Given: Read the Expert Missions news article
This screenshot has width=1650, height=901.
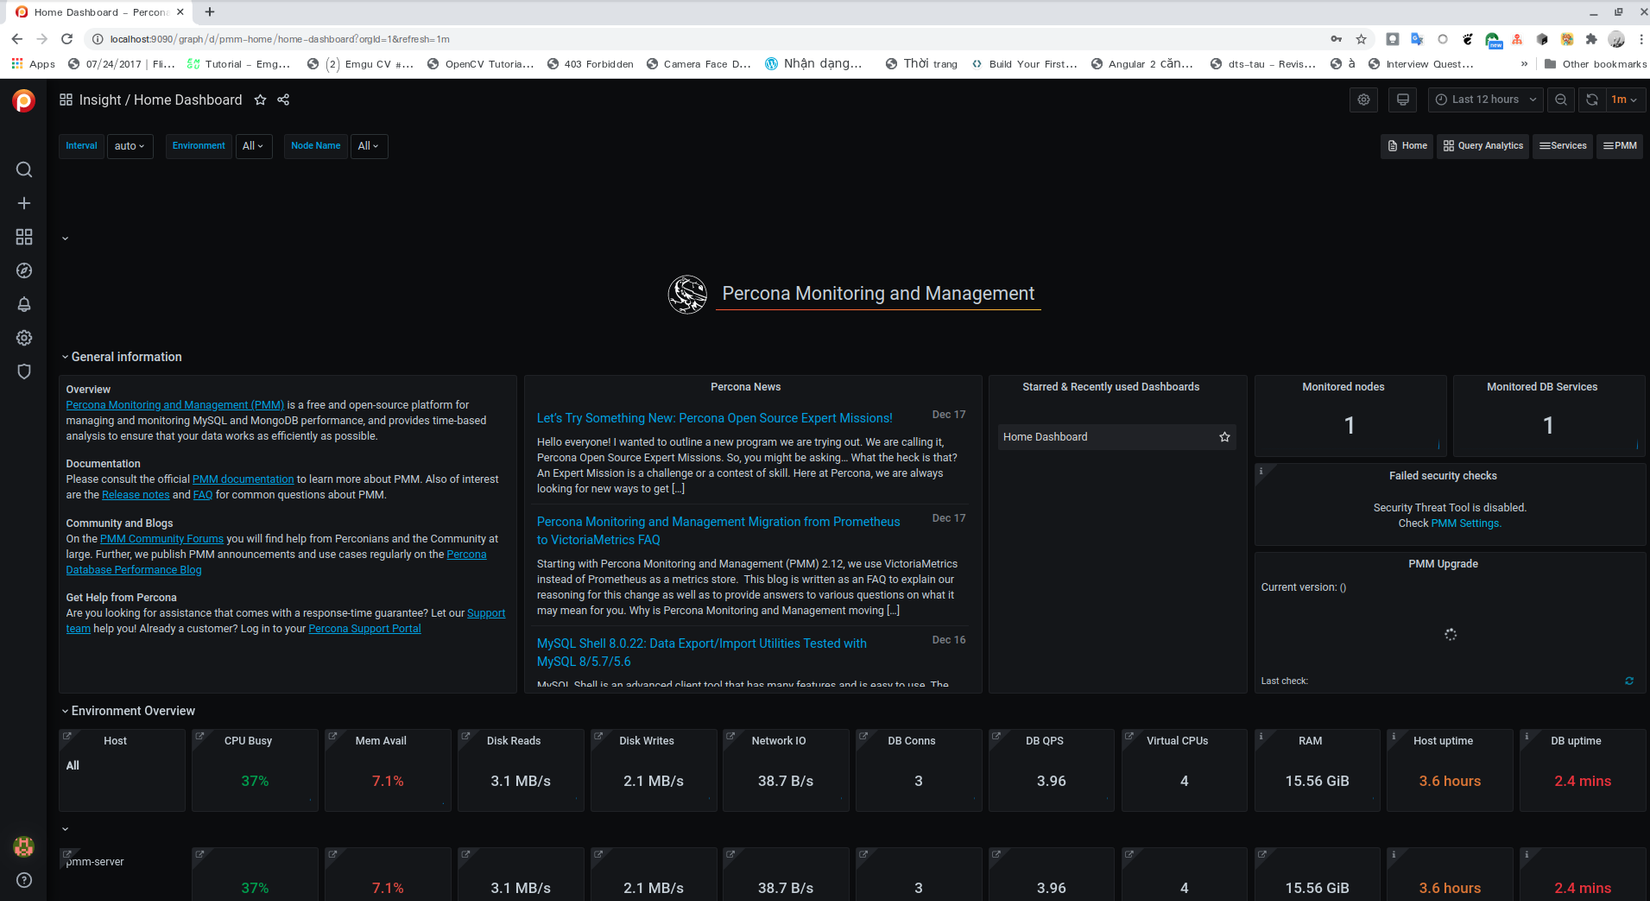Looking at the screenshot, I should 715,418.
